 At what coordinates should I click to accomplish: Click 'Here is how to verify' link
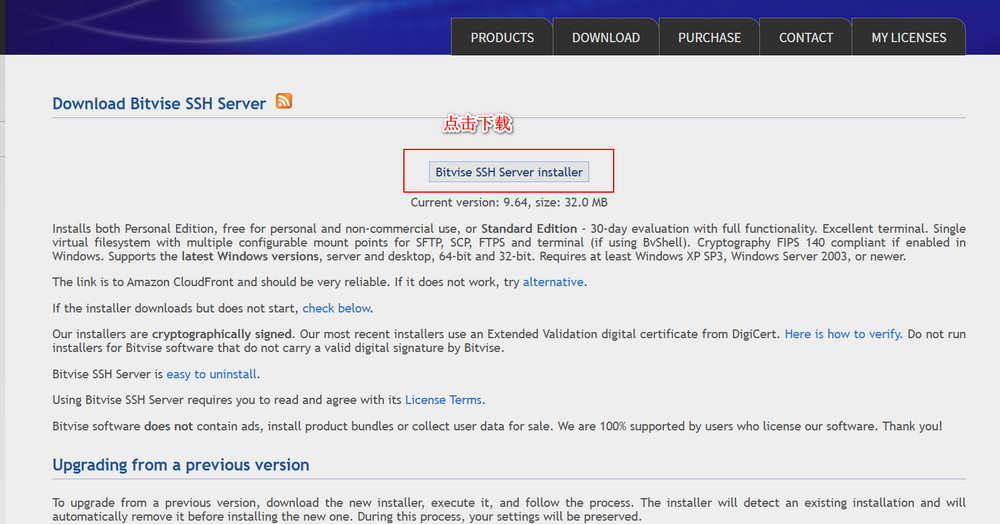(842, 334)
